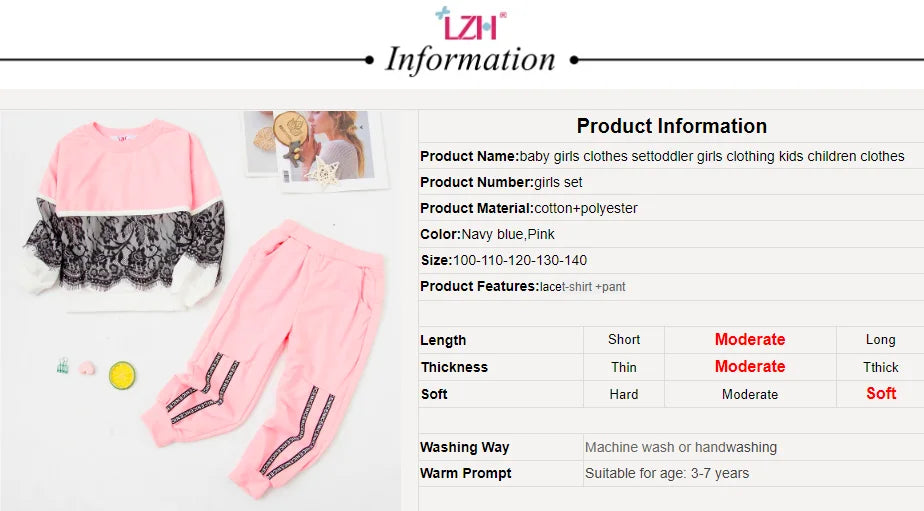The width and height of the screenshot is (924, 511).
Task: Click the Product Information heading
Action: pos(672,126)
